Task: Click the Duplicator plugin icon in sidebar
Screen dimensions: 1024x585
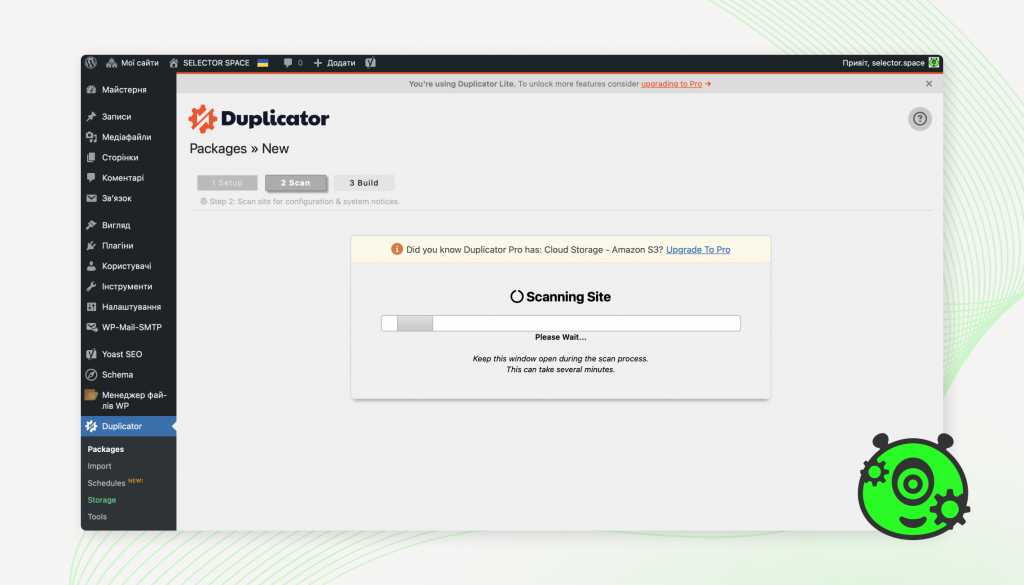Action: coord(93,425)
